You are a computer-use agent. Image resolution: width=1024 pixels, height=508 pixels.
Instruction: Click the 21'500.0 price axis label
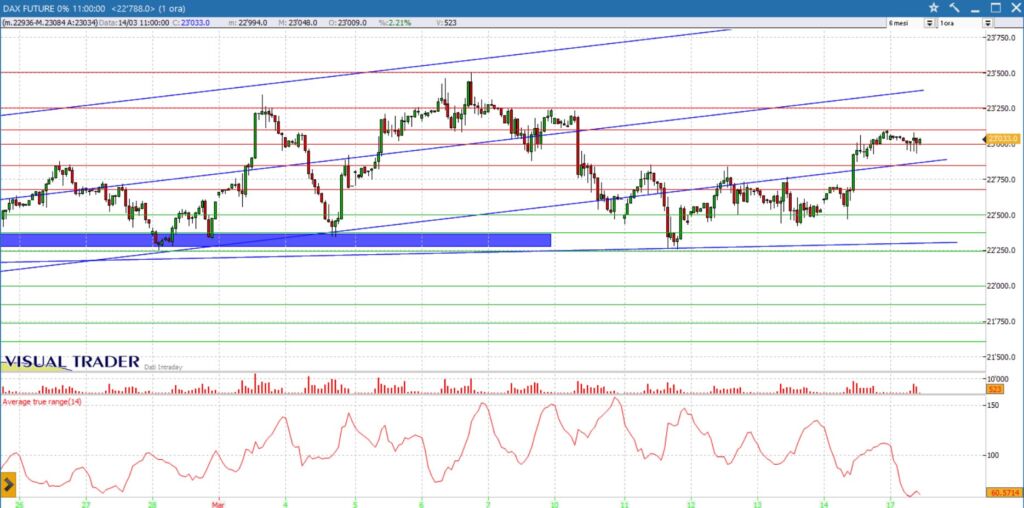tap(1000, 357)
